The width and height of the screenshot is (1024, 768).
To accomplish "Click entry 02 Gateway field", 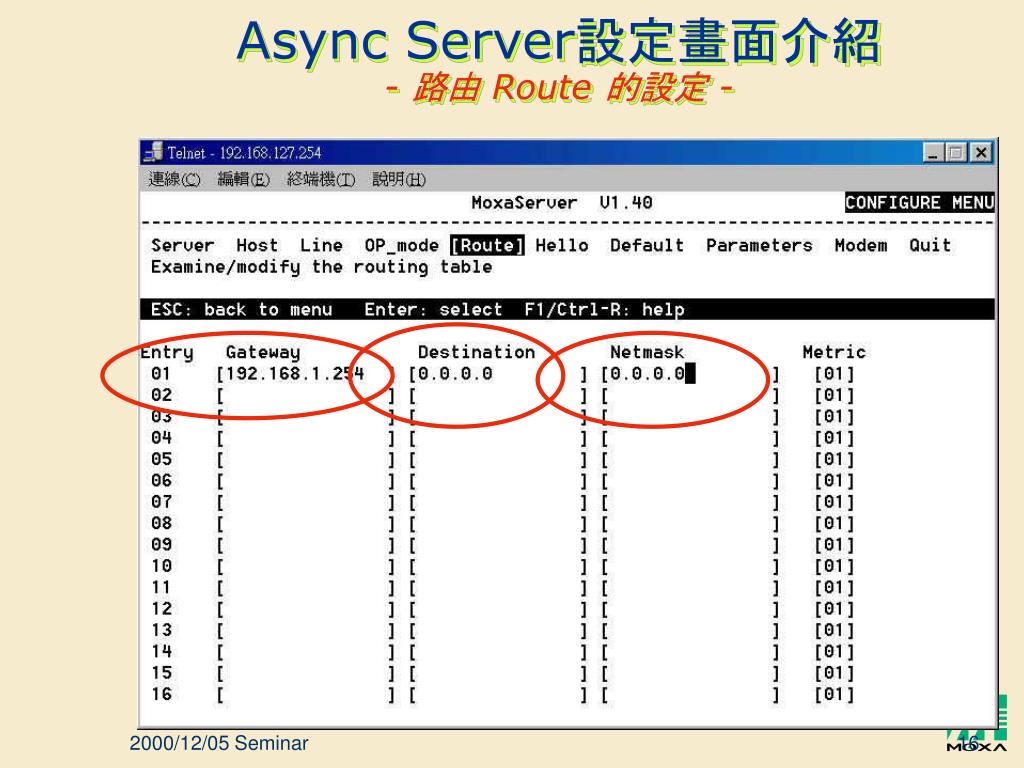I will coord(306,395).
